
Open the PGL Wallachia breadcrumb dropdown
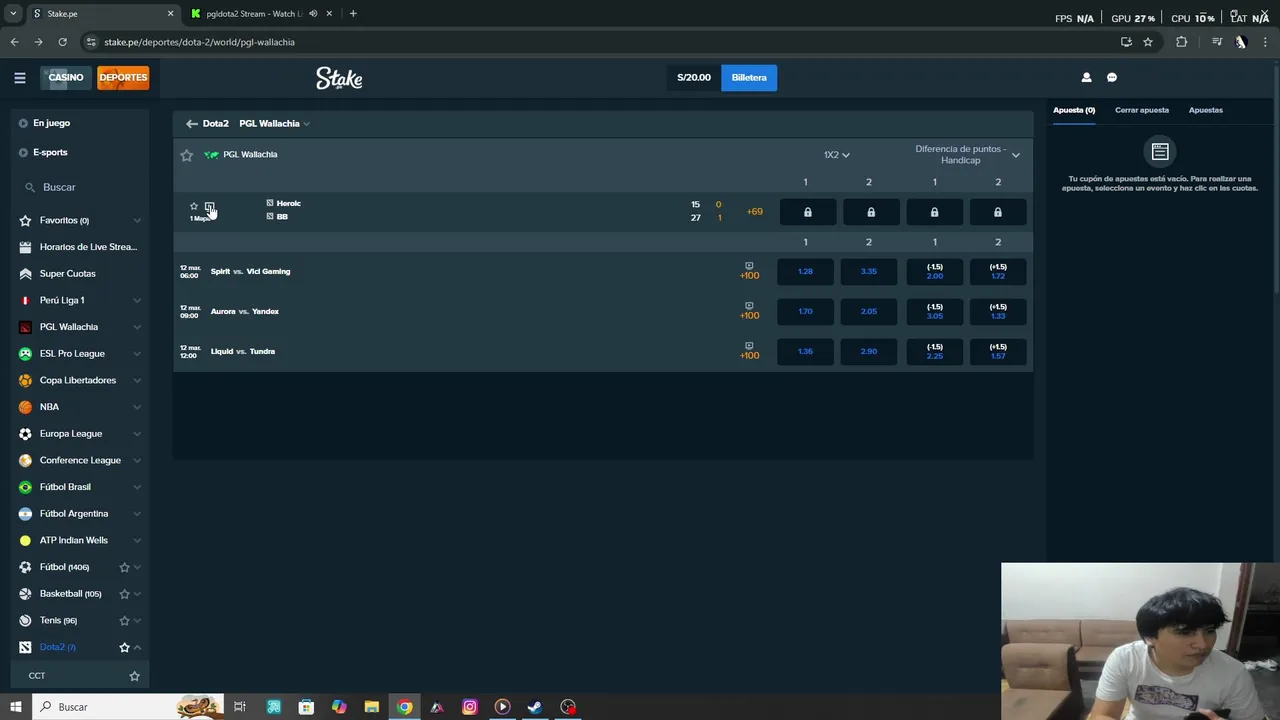(x=274, y=124)
